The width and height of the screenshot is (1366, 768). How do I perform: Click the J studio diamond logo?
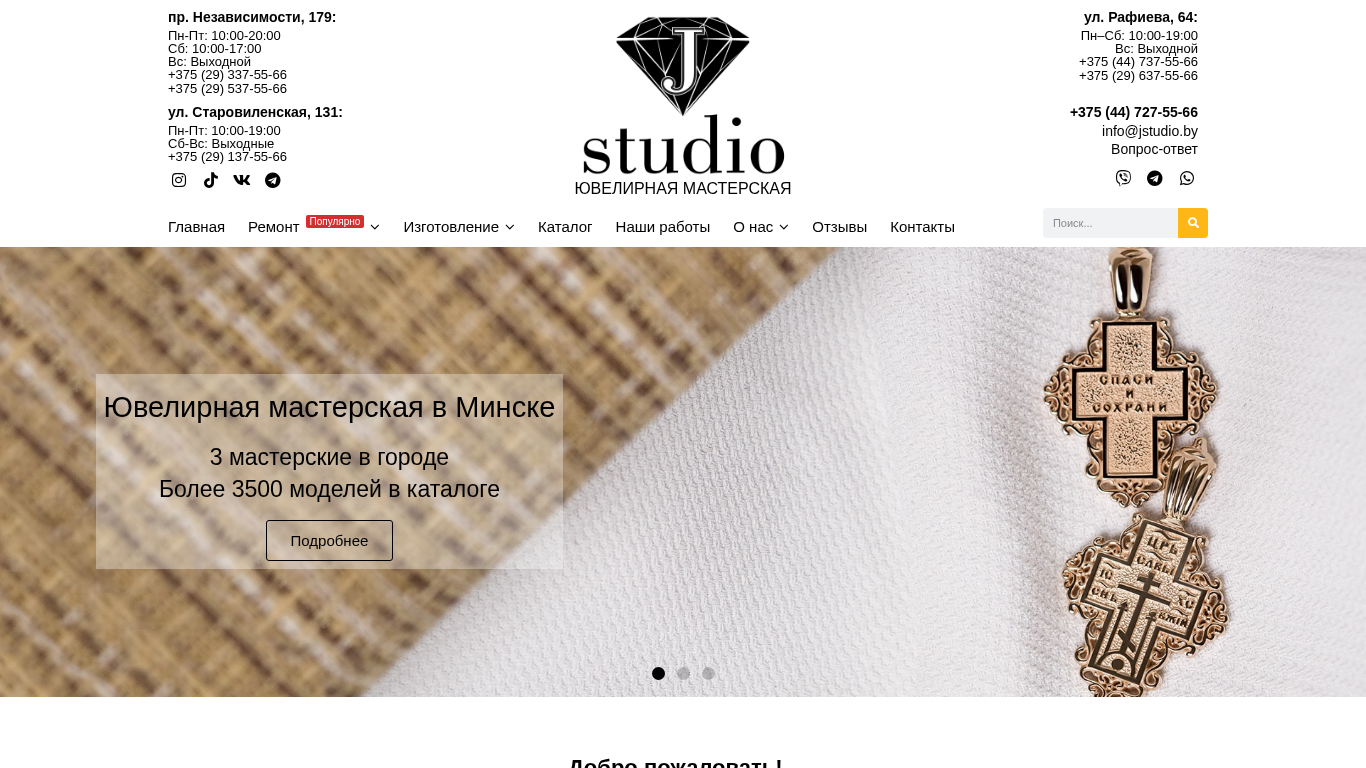pos(683,96)
